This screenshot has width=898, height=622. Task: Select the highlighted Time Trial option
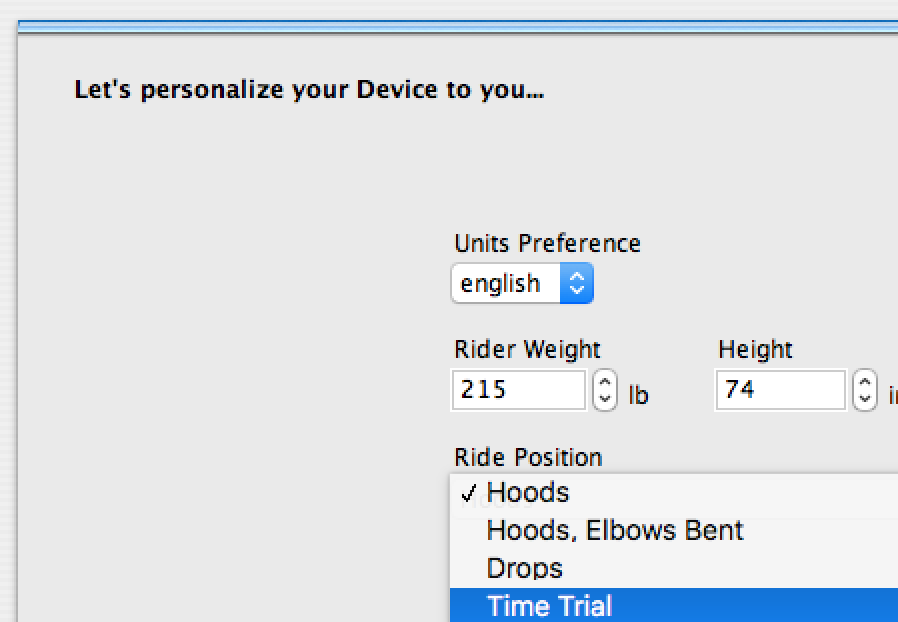550,606
